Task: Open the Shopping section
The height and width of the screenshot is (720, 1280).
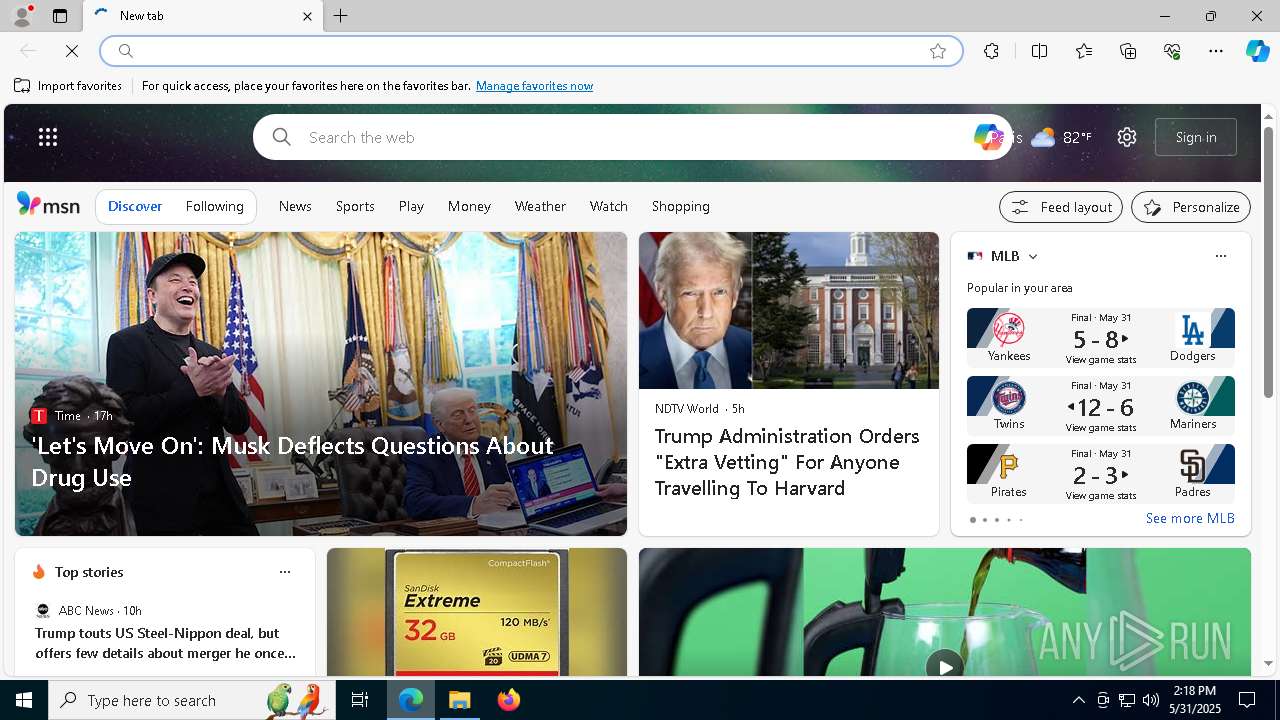Action: click(x=680, y=206)
